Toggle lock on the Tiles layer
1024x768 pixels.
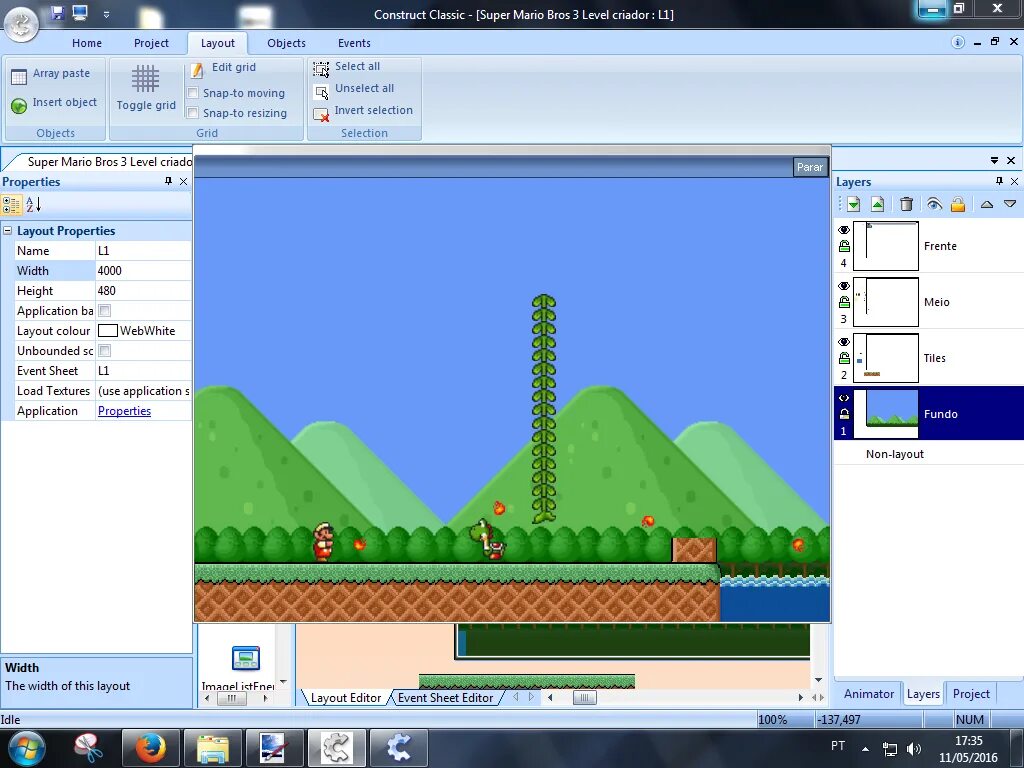(x=844, y=359)
